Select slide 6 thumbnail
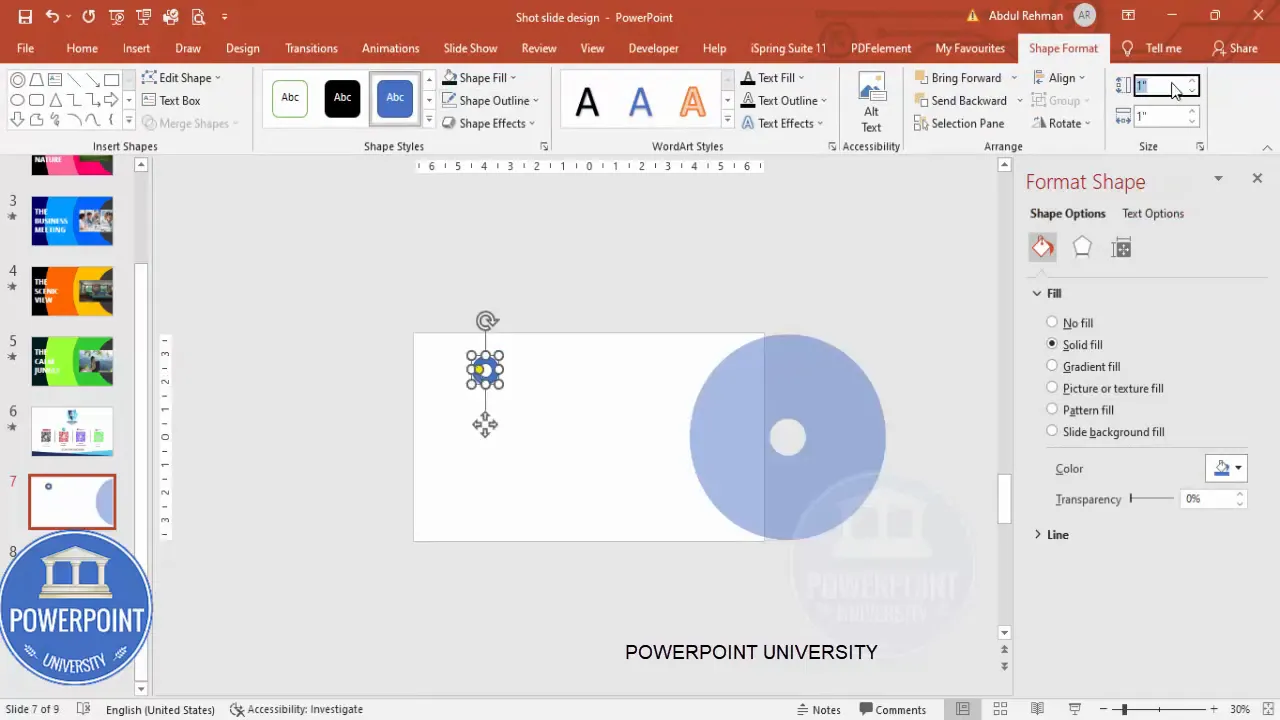This screenshot has width=1280, height=720. [x=72, y=431]
